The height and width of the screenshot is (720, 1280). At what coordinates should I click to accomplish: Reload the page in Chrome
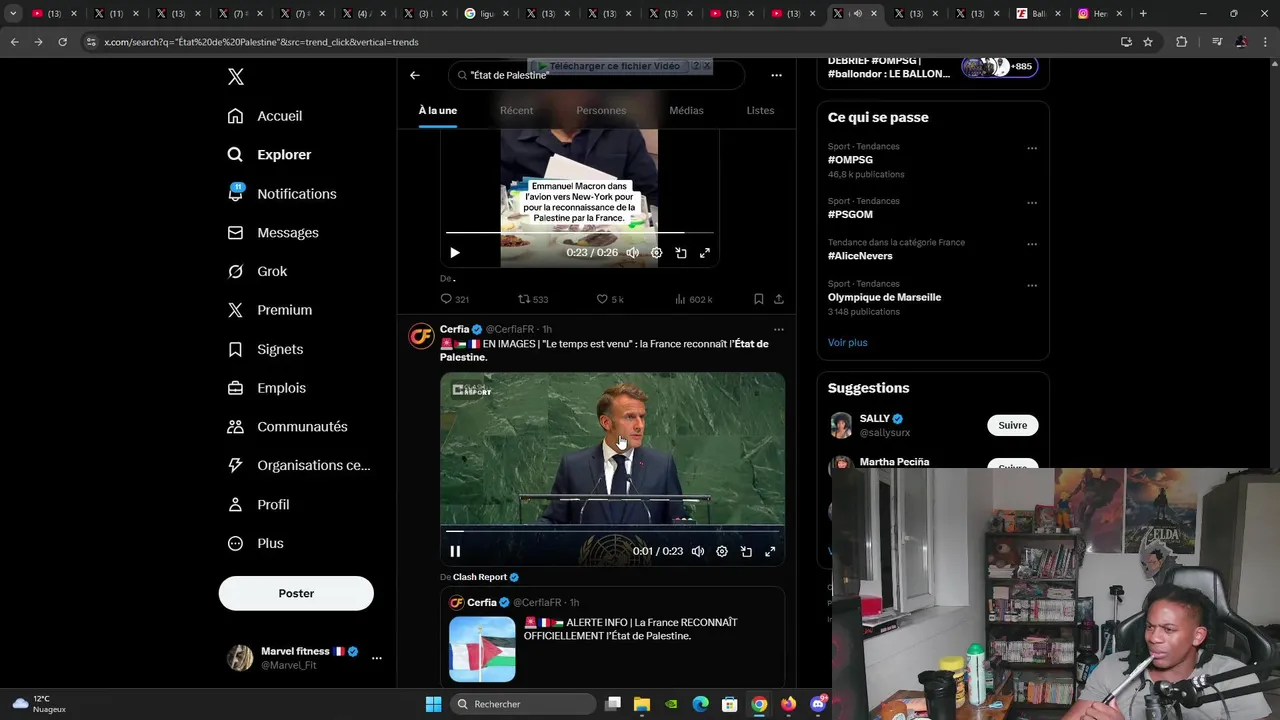tap(62, 42)
